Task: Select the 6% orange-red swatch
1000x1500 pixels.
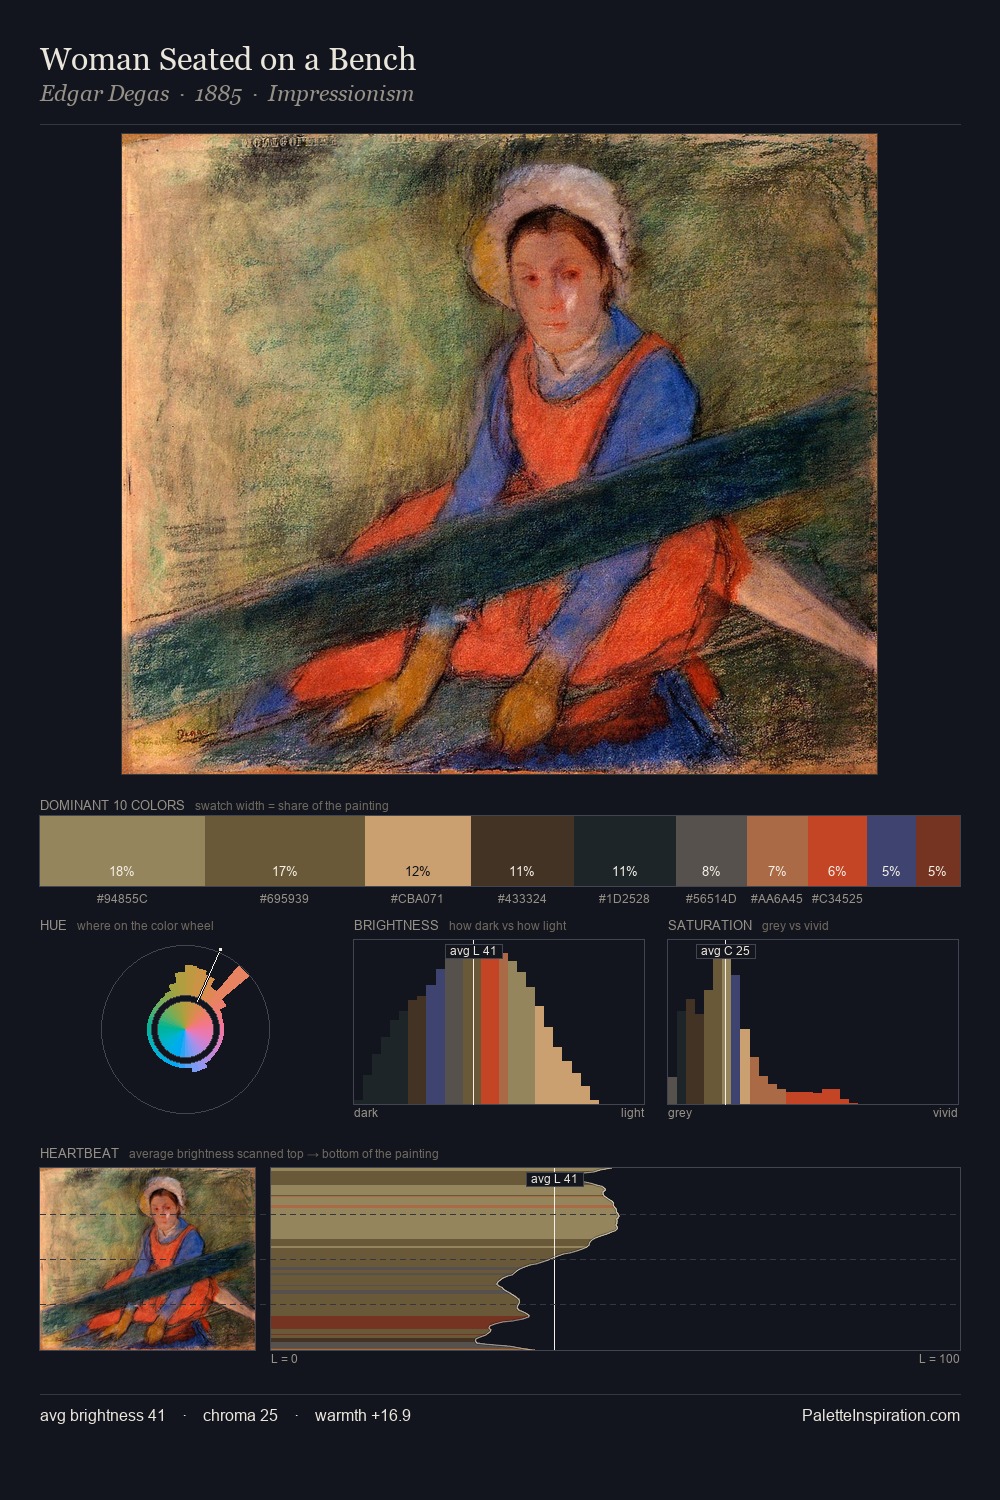Action: 837,851
